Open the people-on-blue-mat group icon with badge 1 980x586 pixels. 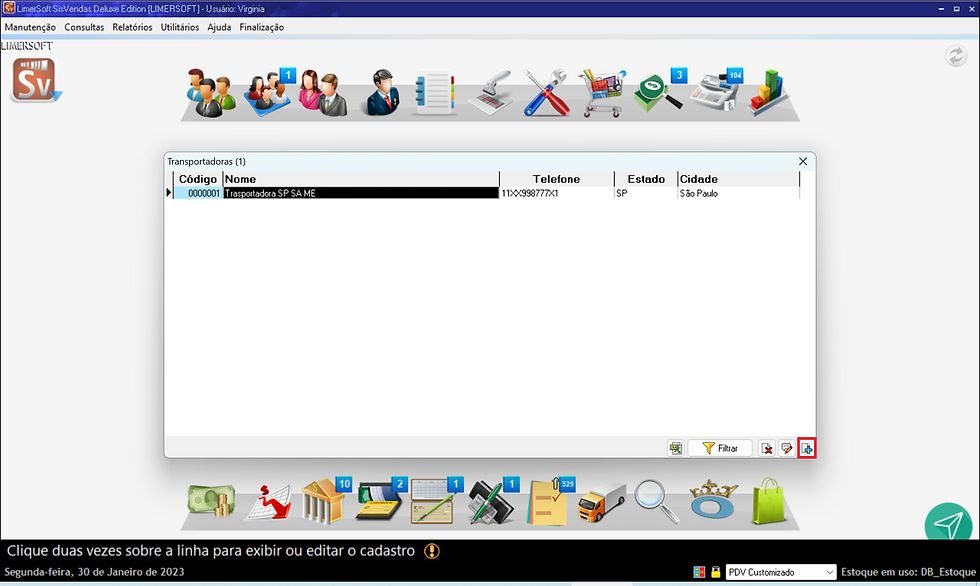pos(270,92)
